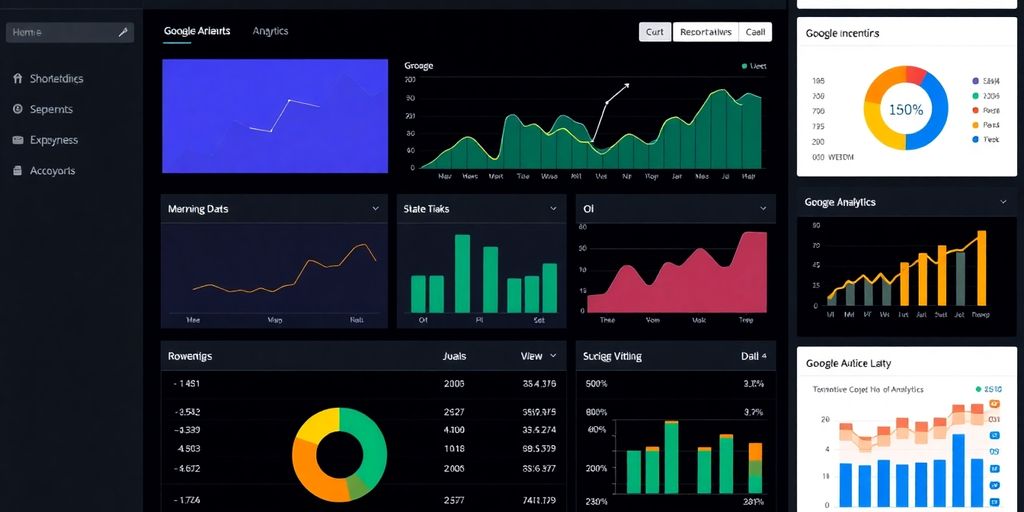Click the 500% label in Surigg Vitling
This screenshot has width=1024, height=512.
pos(597,384)
